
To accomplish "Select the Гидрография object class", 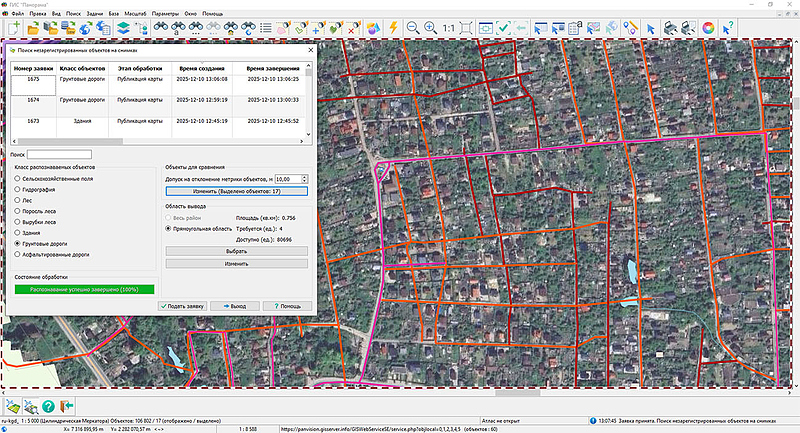I will tap(17, 187).
